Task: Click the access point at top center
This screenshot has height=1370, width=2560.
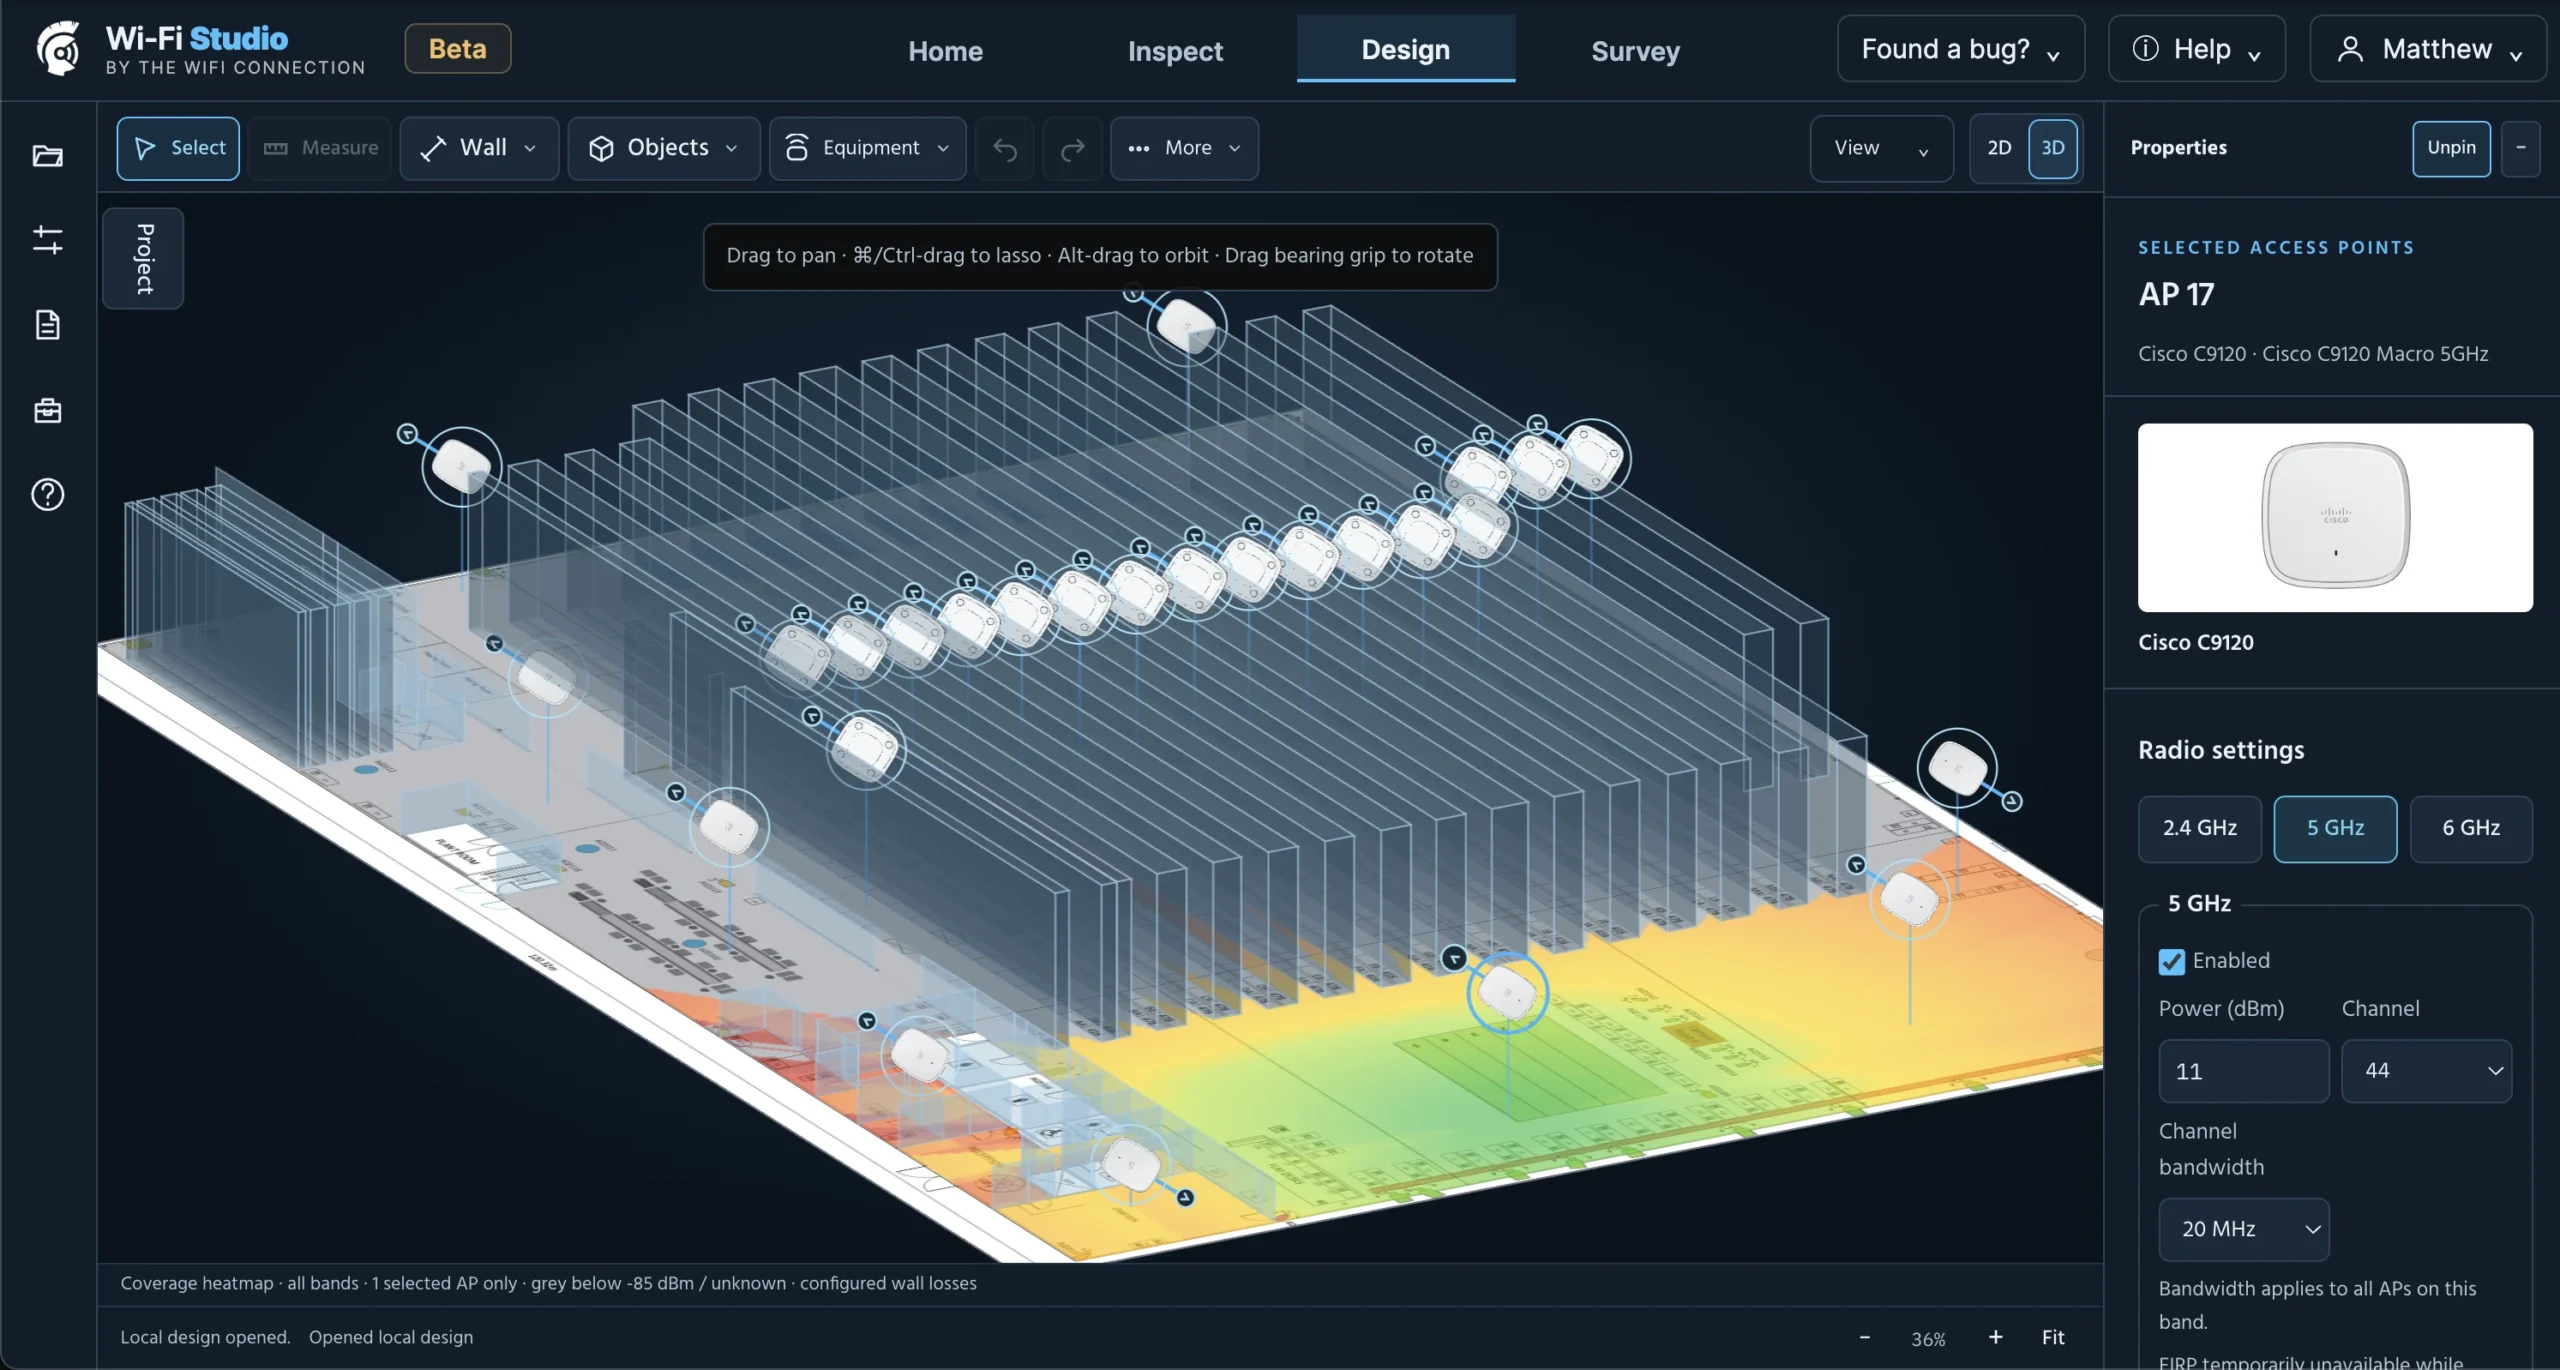Action: [1186, 325]
